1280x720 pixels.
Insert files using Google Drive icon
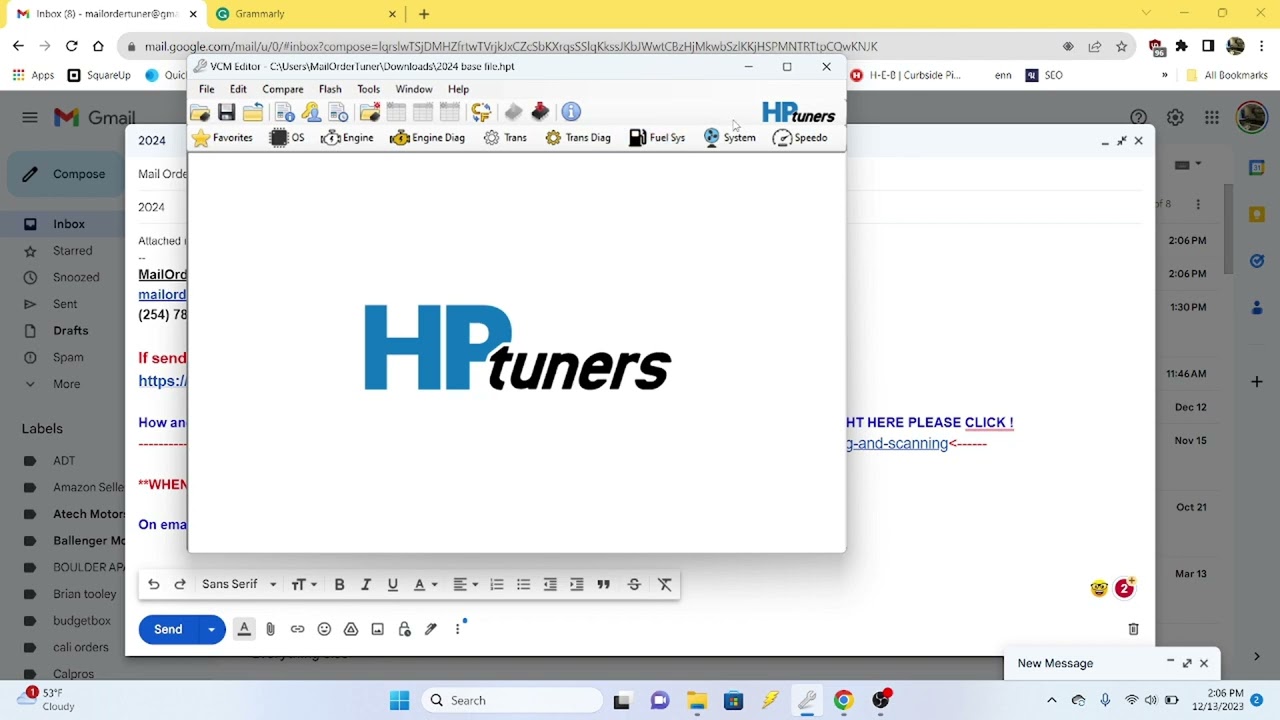click(x=351, y=629)
